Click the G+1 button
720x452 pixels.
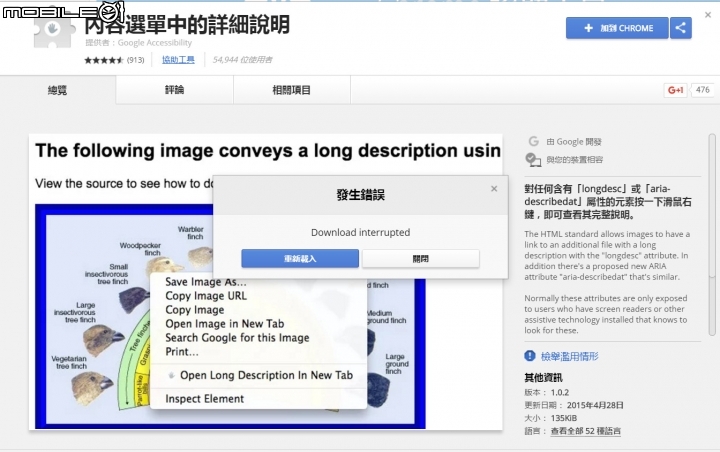tap(675, 90)
